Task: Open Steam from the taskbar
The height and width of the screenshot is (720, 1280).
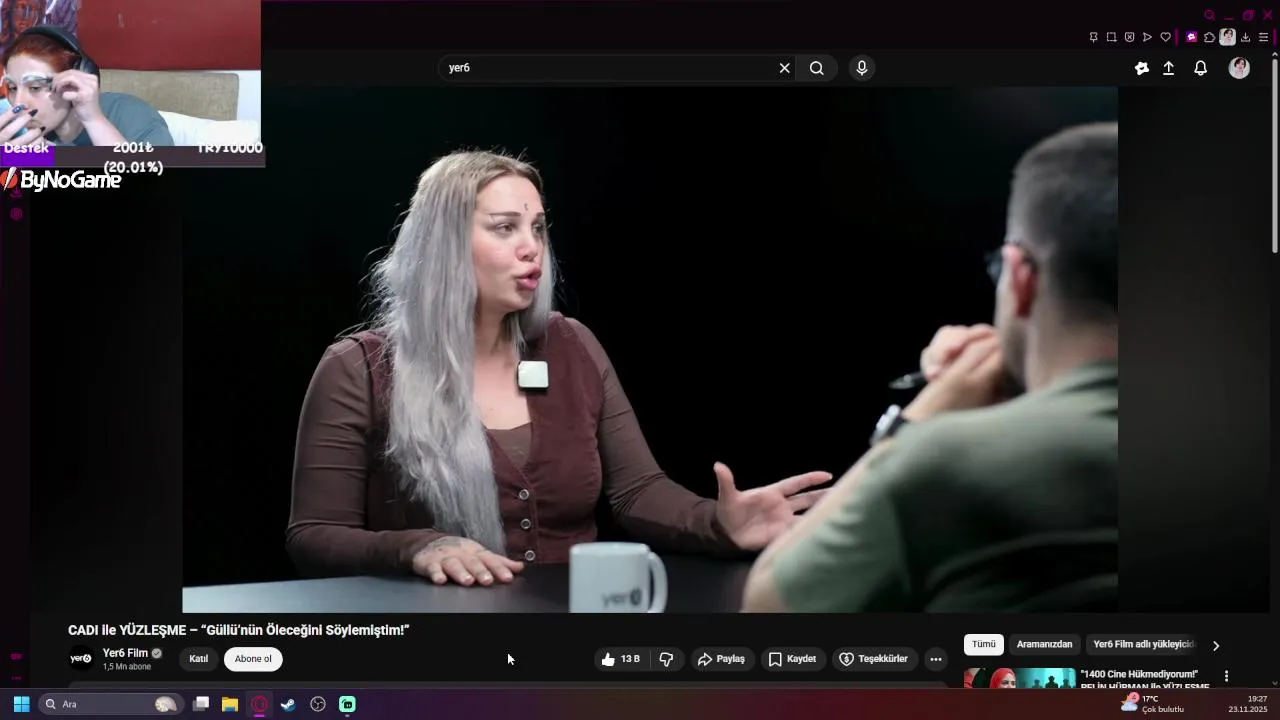Action: point(288,704)
